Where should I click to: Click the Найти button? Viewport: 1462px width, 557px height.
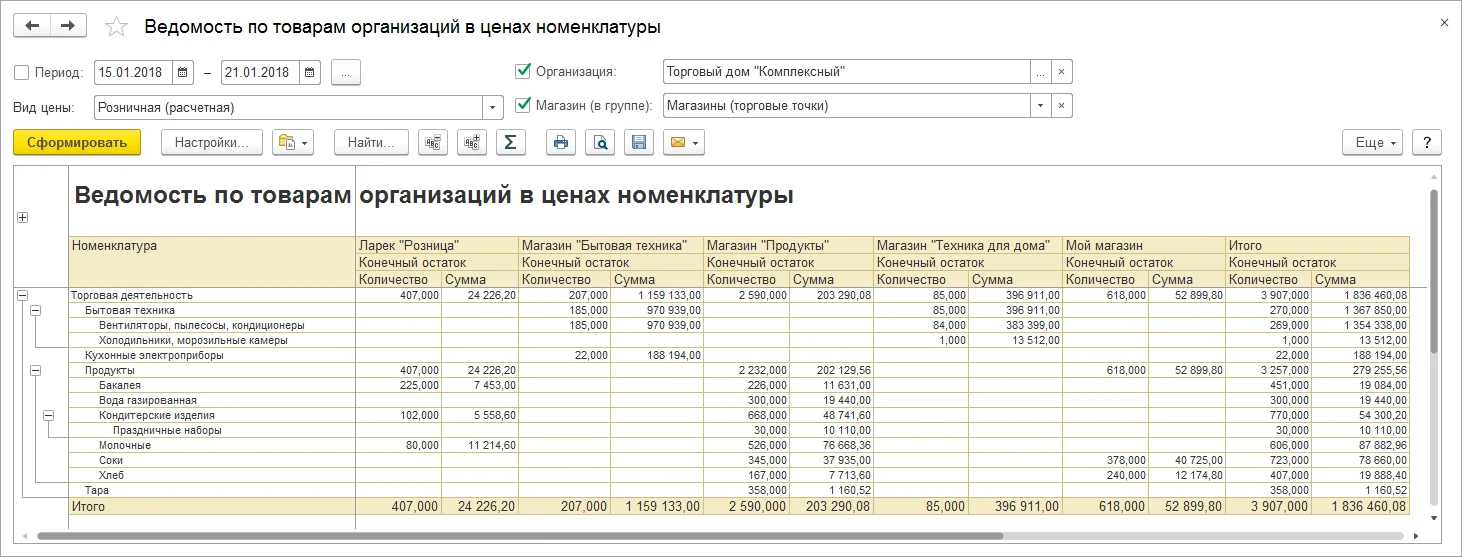point(371,143)
